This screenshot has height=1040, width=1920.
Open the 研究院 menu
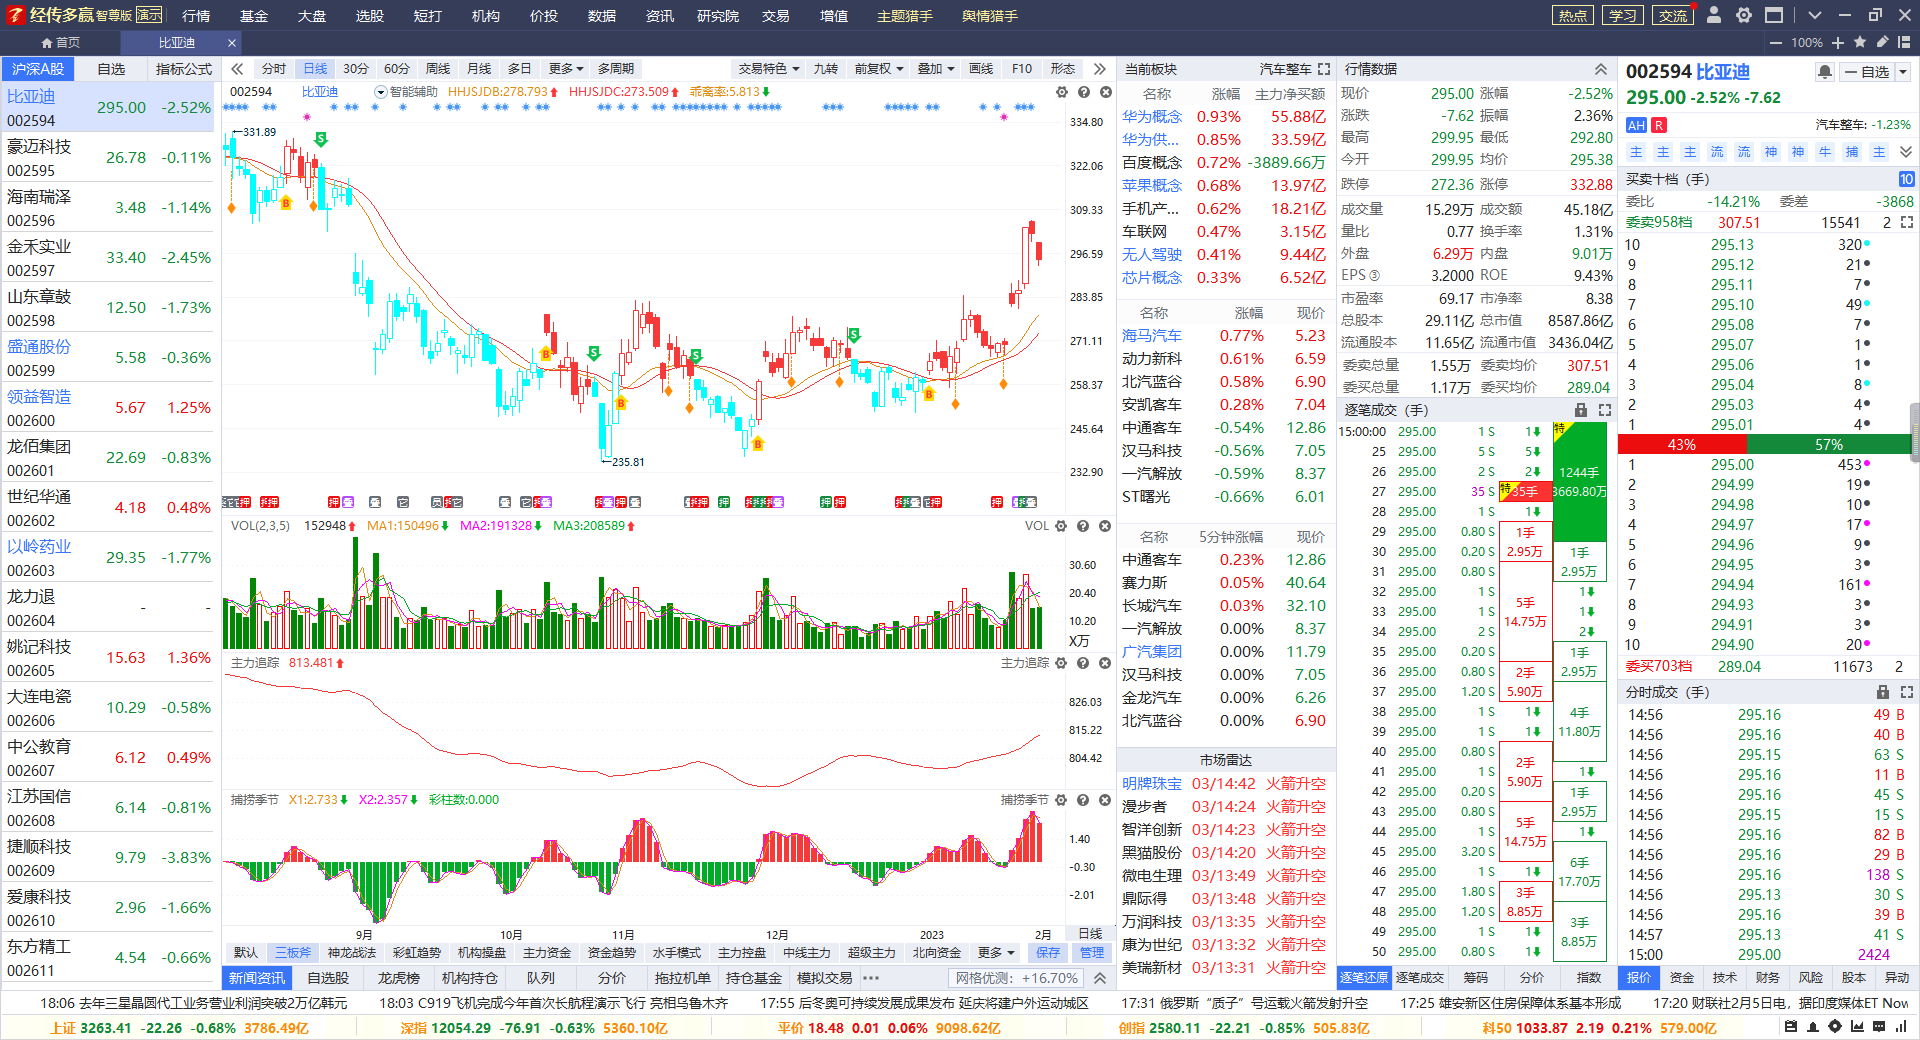[718, 15]
